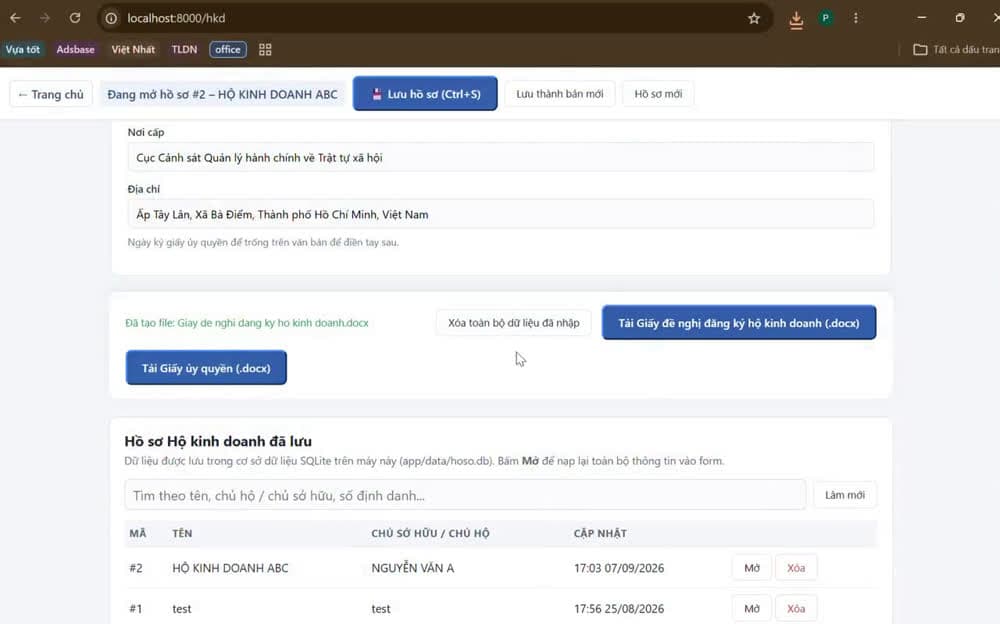Viewport: 1000px width, 624px height.
Task: Return to Trang chủ home page
Action: (51, 94)
